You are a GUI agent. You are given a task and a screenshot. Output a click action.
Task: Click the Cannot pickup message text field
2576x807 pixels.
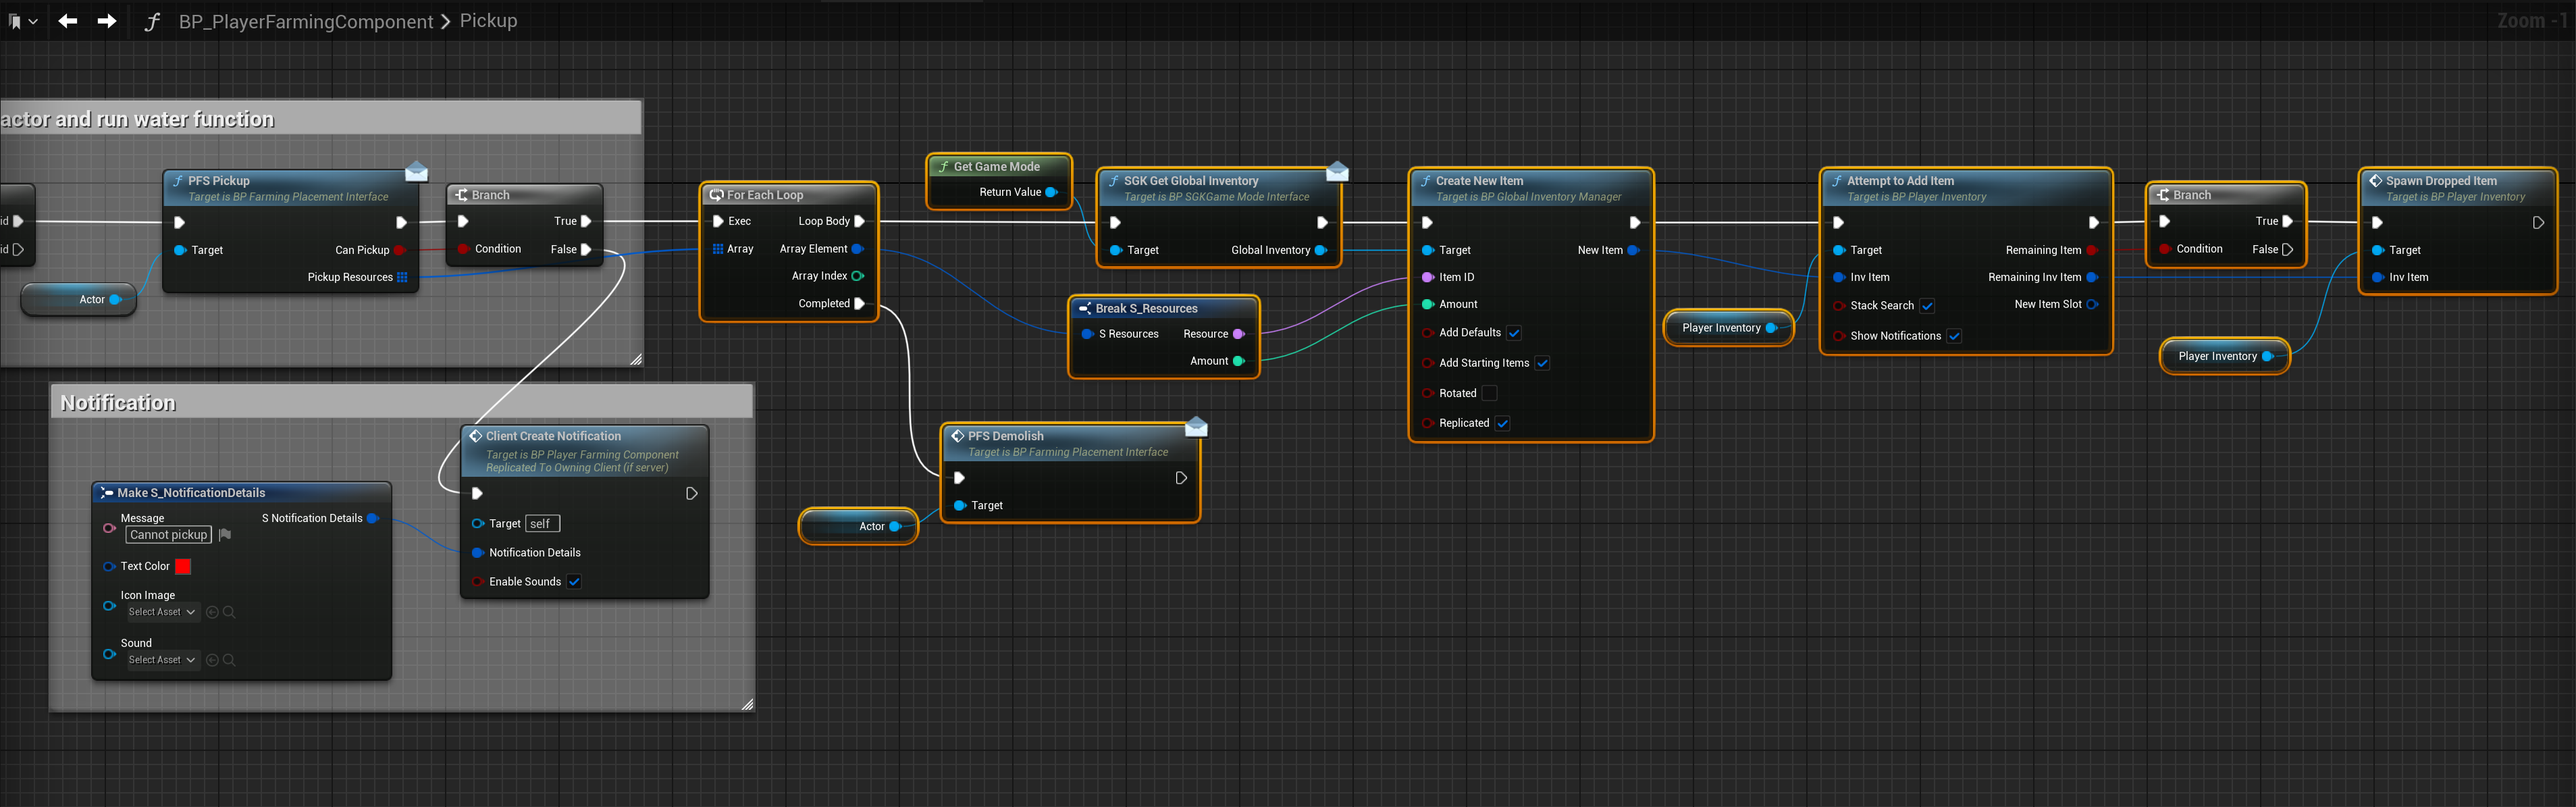[x=168, y=535]
